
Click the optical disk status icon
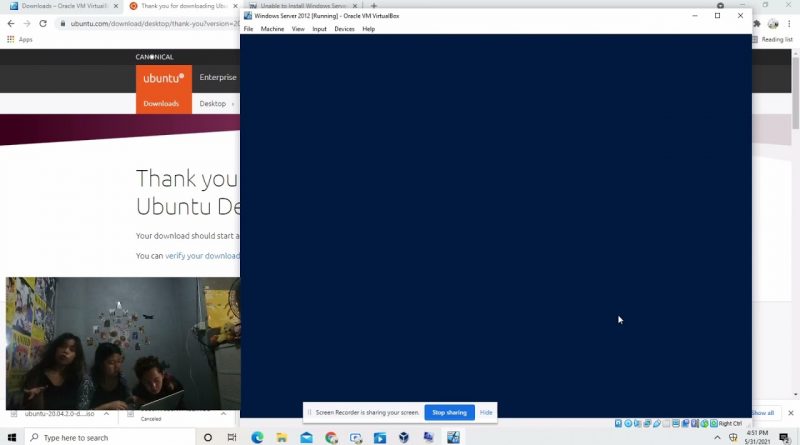coord(628,424)
